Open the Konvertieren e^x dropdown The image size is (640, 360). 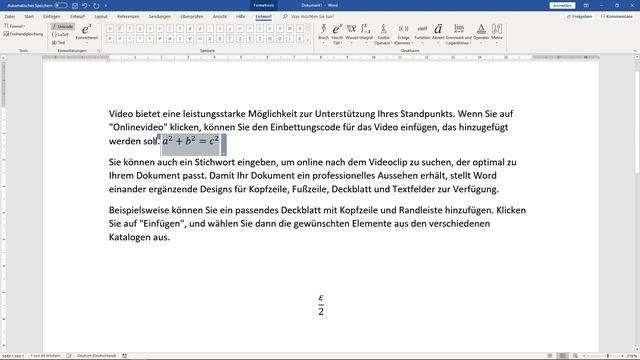pos(87,33)
